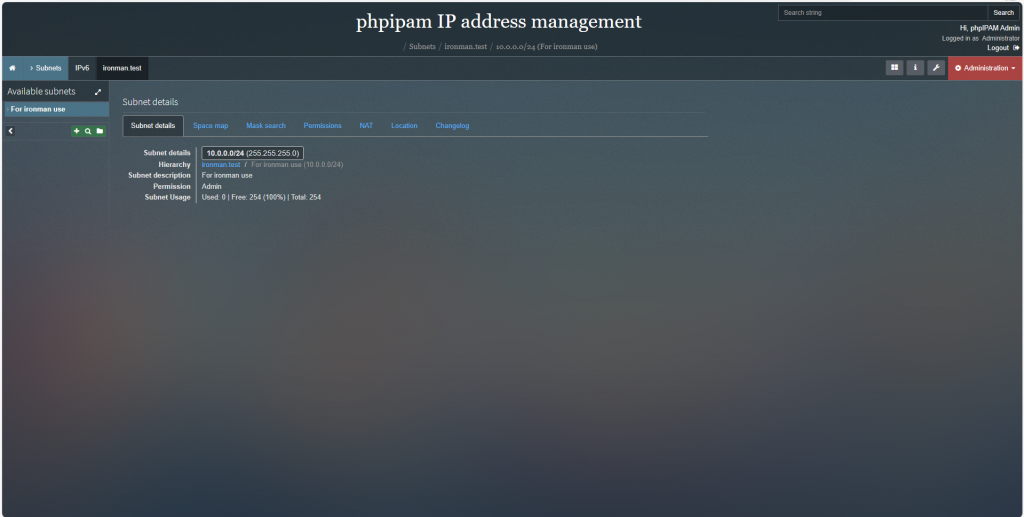The image size is (1024, 517).
Task: Add new folder with green folder icon
Action: coord(100,131)
